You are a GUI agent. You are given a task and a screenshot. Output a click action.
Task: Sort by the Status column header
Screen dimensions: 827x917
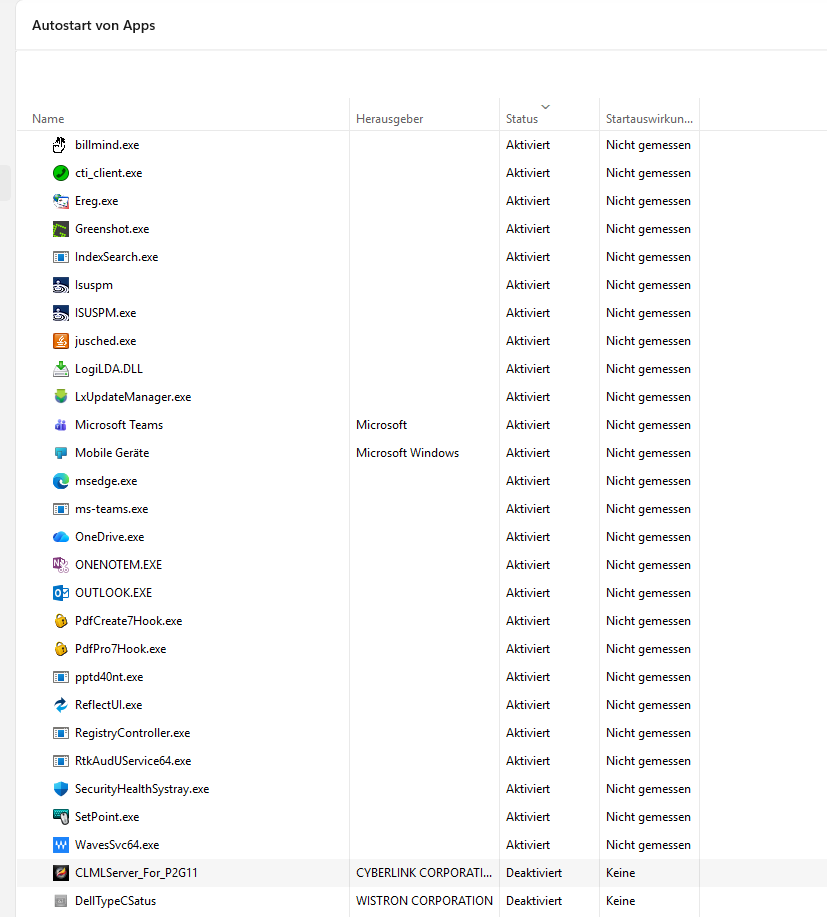click(x=522, y=119)
